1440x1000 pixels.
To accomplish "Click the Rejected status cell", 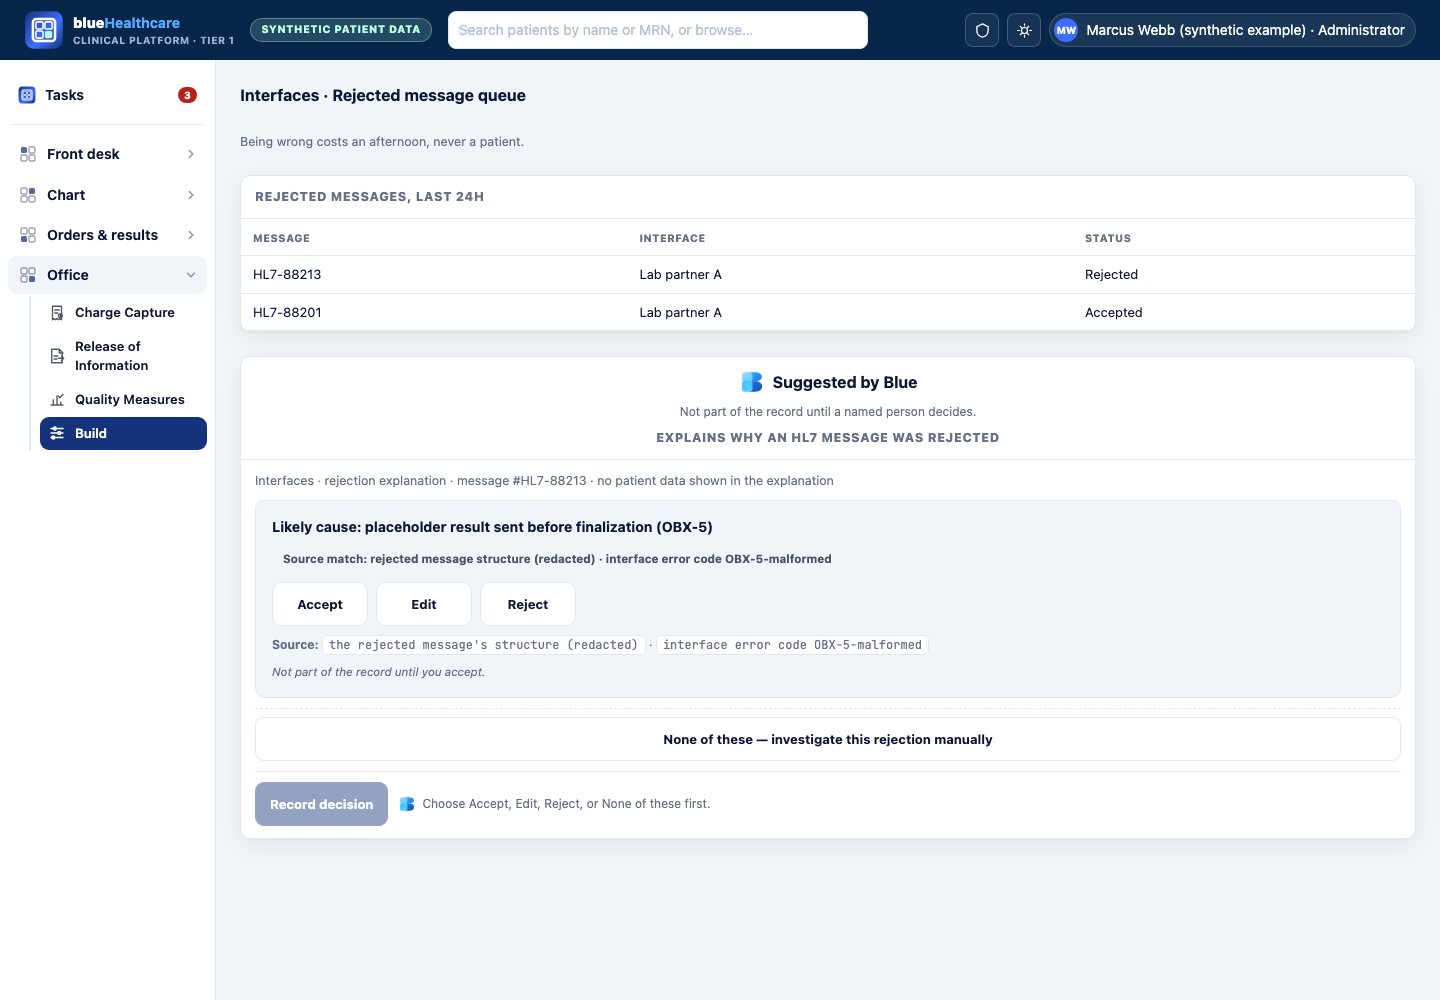I will pyautogui.click(x=1111, y=275).
